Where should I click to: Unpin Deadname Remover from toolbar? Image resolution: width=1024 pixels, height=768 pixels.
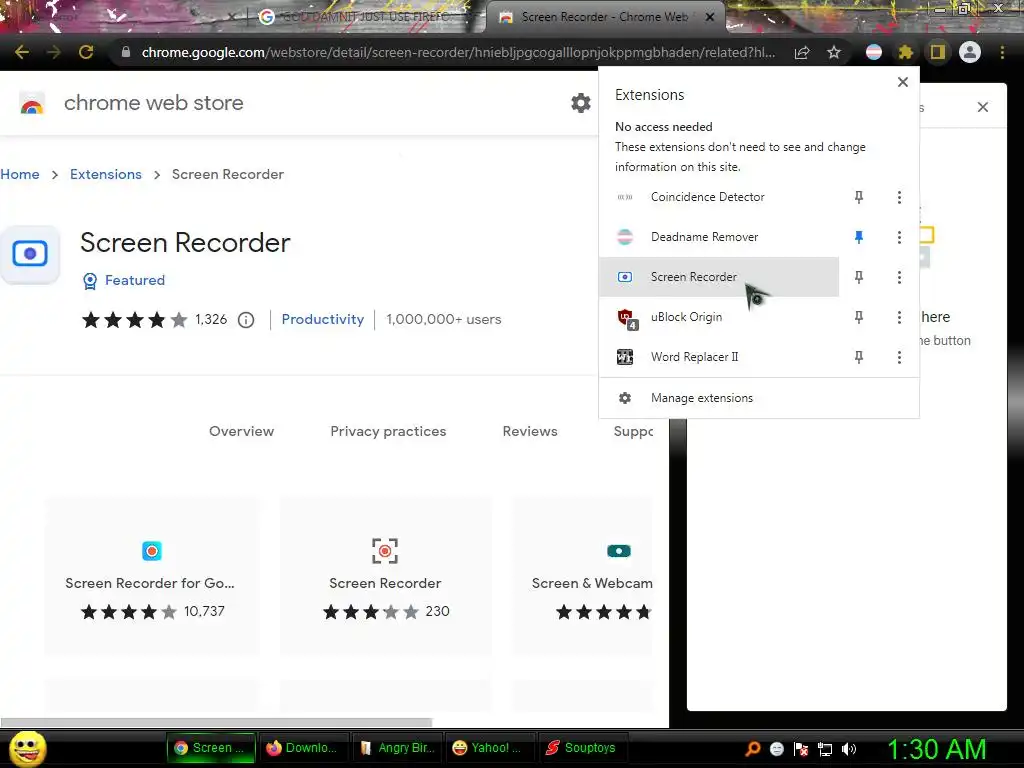click(859, 237)
